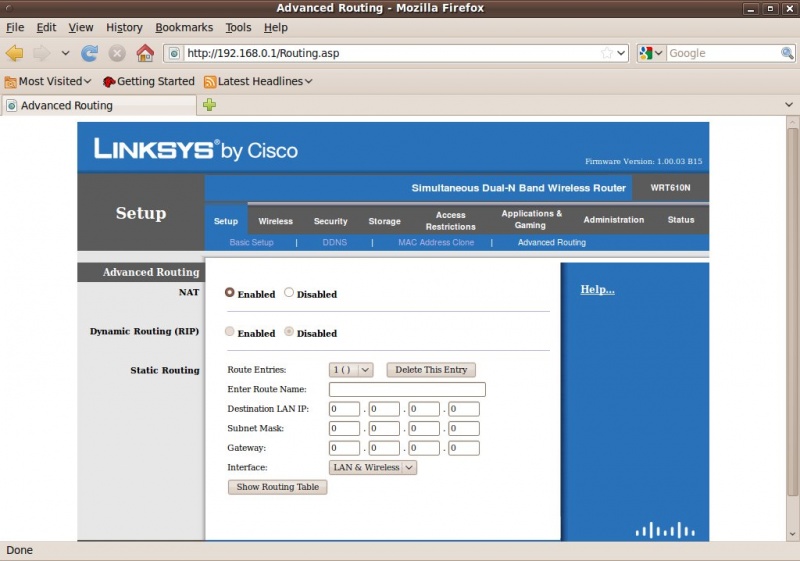Go to the Basic Setup sub-page
800x561 pixels.
tap(252, 242)
